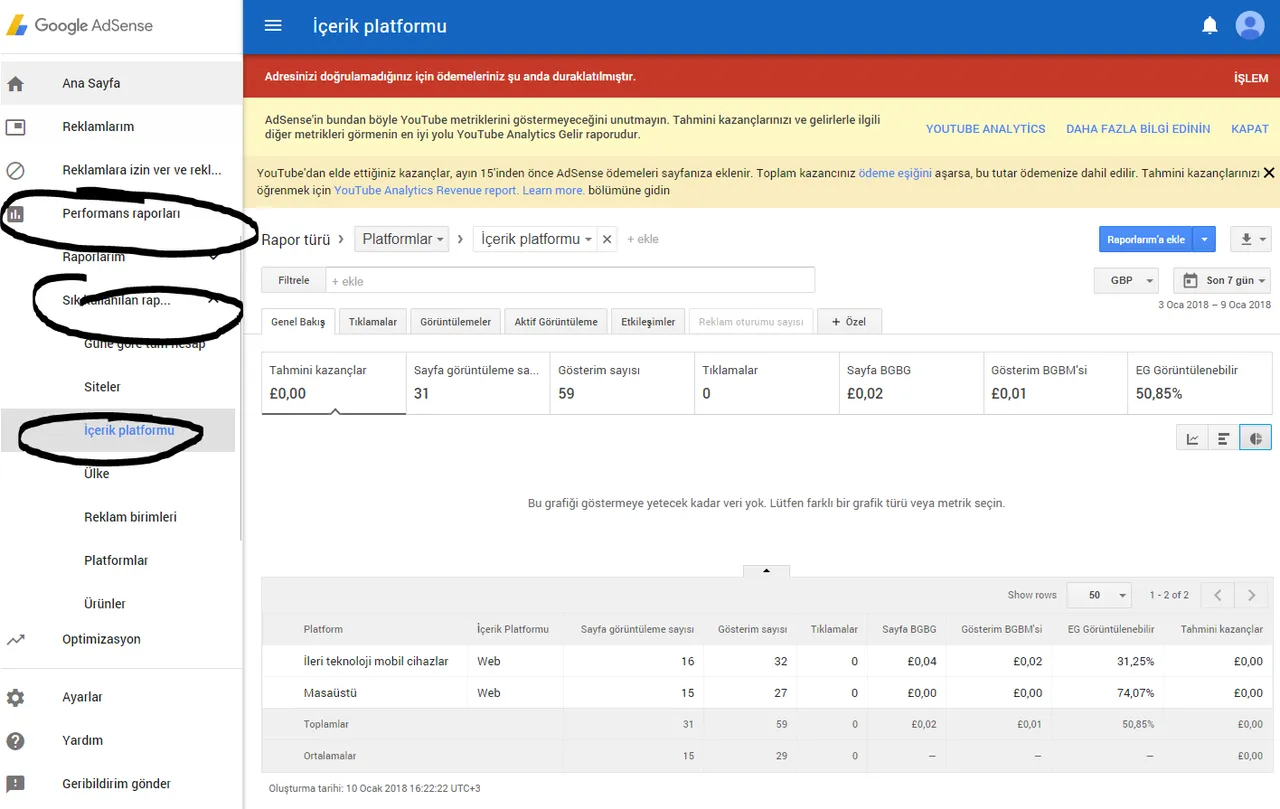The height and width of the screenshot is (809, 1280).
Task: Open YouTube Analytics Revenue report link
Action: click(x=426, y=190)
